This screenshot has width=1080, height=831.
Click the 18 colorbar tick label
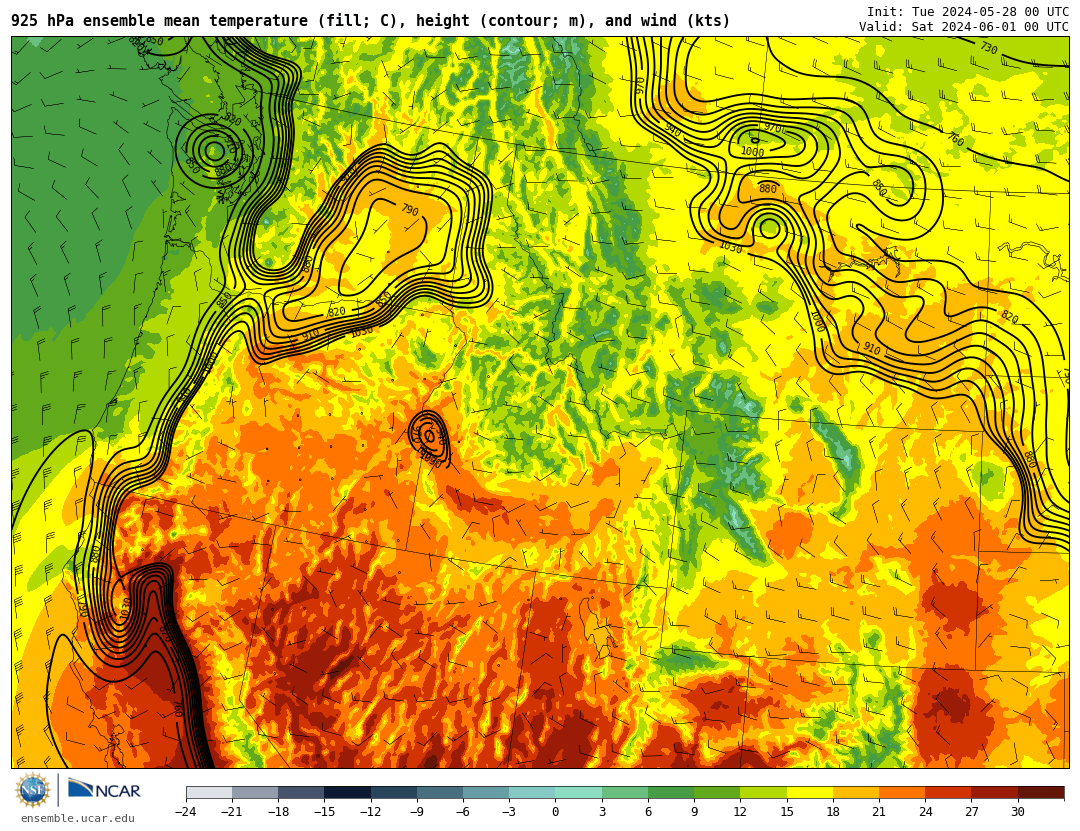click(833, 812)
